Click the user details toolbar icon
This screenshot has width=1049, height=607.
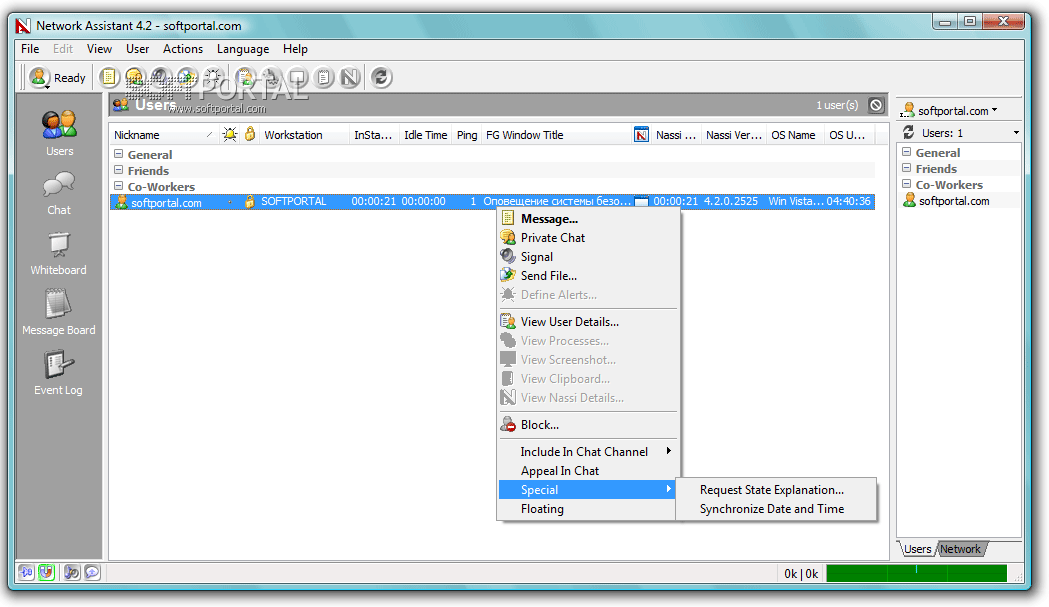click(245, 78)
